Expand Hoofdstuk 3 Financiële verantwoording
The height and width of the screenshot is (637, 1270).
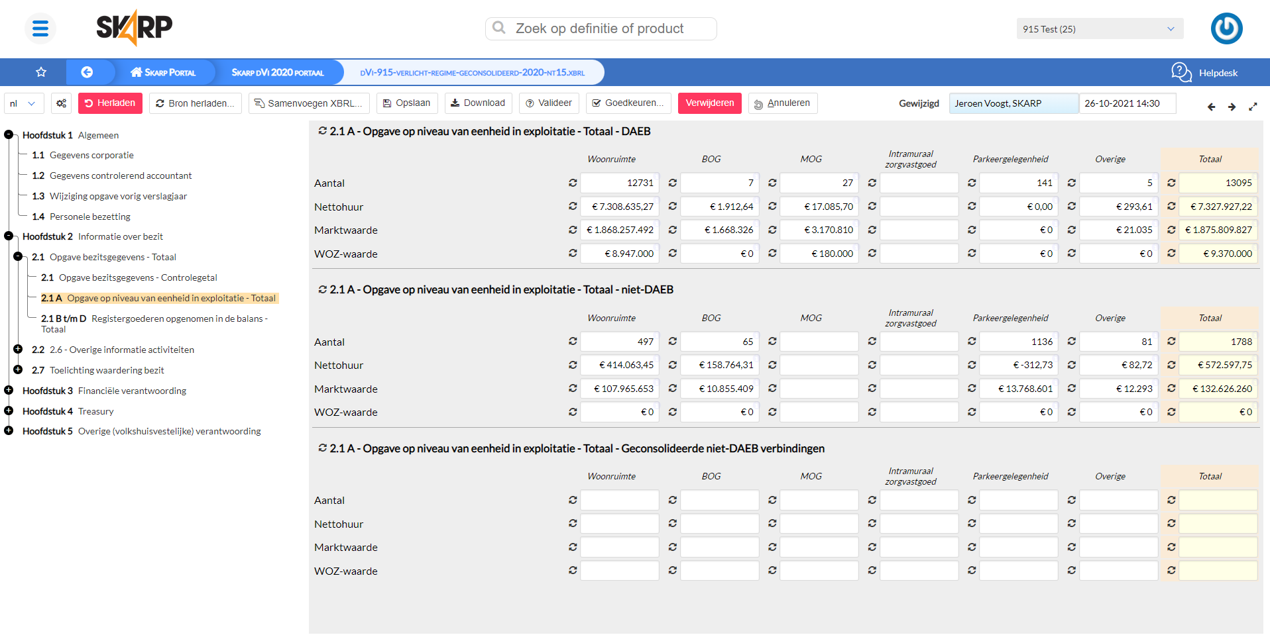click(x=9, y=390)
